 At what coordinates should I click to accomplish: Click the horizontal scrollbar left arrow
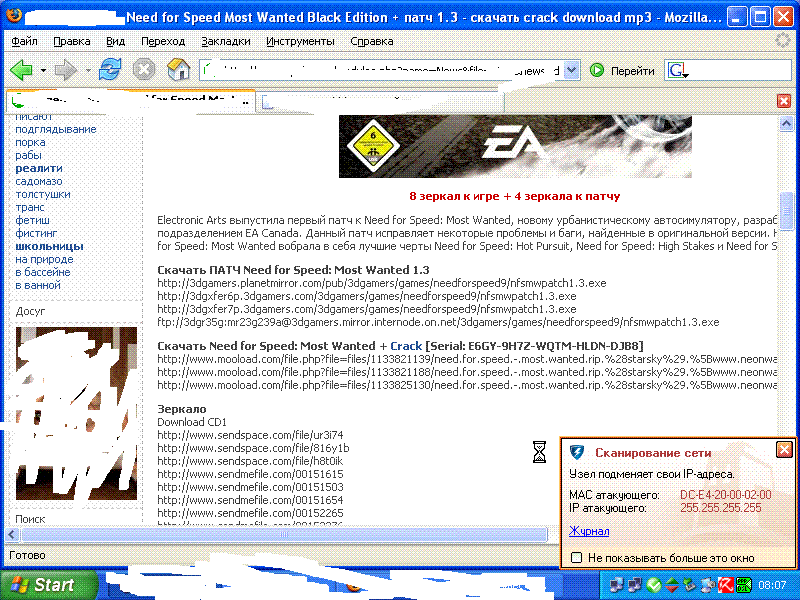coord(12,535)
